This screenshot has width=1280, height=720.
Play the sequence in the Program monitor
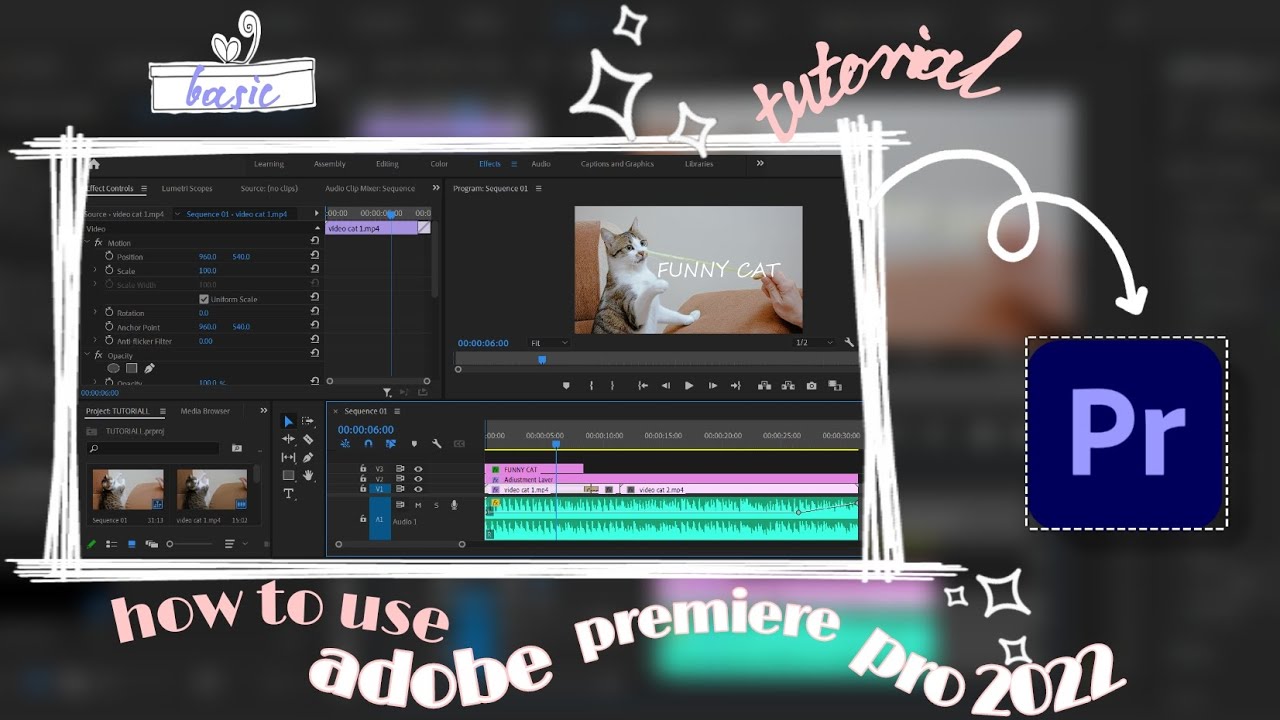coord(689,385)
